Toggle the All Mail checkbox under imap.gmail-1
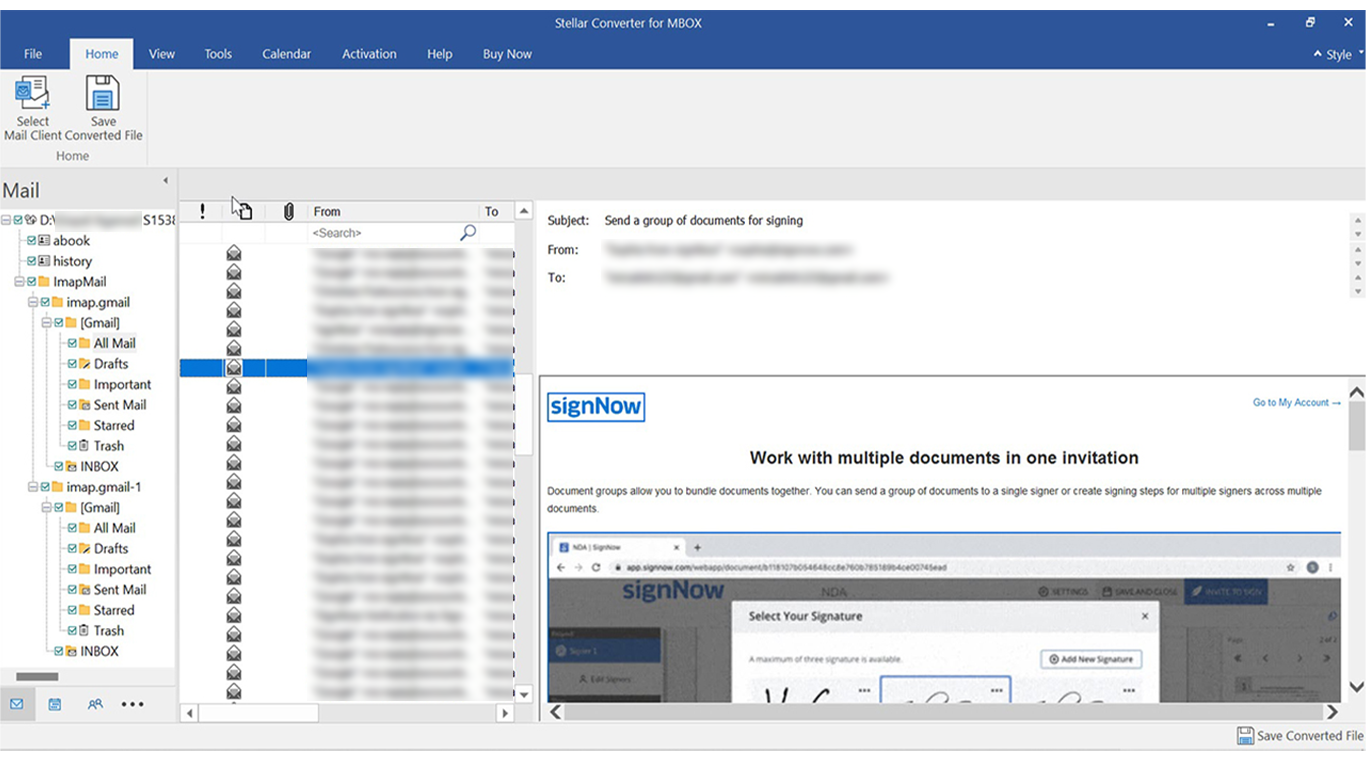Image resolution: width=1366 pixels, height=768 pixels. [x=72, y=528]
